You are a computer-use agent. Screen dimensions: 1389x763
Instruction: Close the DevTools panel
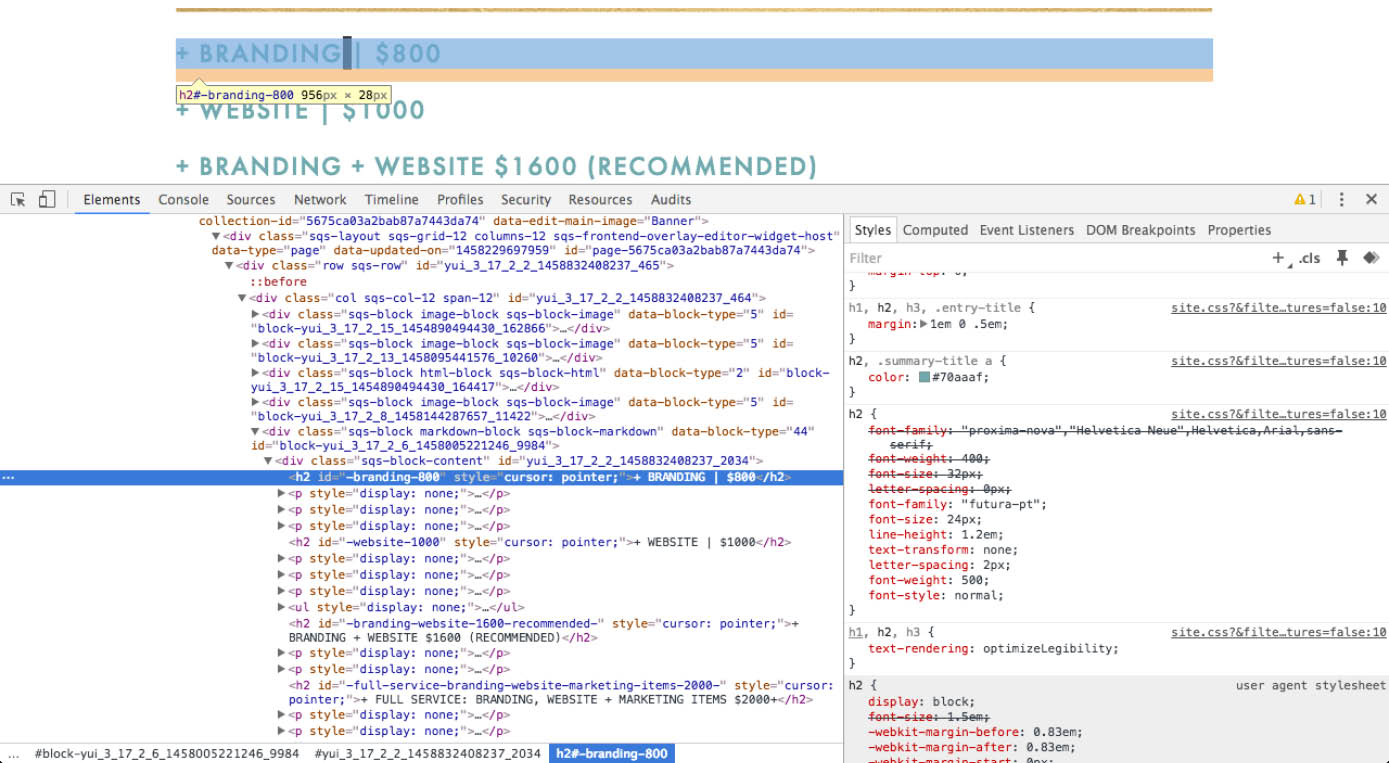pos(1371,200)
